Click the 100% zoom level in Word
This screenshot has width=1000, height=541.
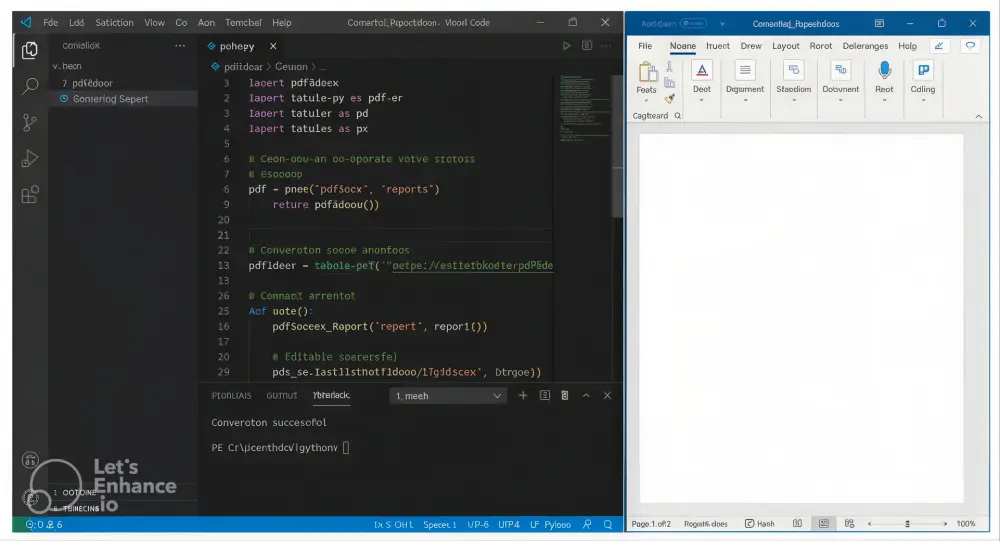point(966,524)
